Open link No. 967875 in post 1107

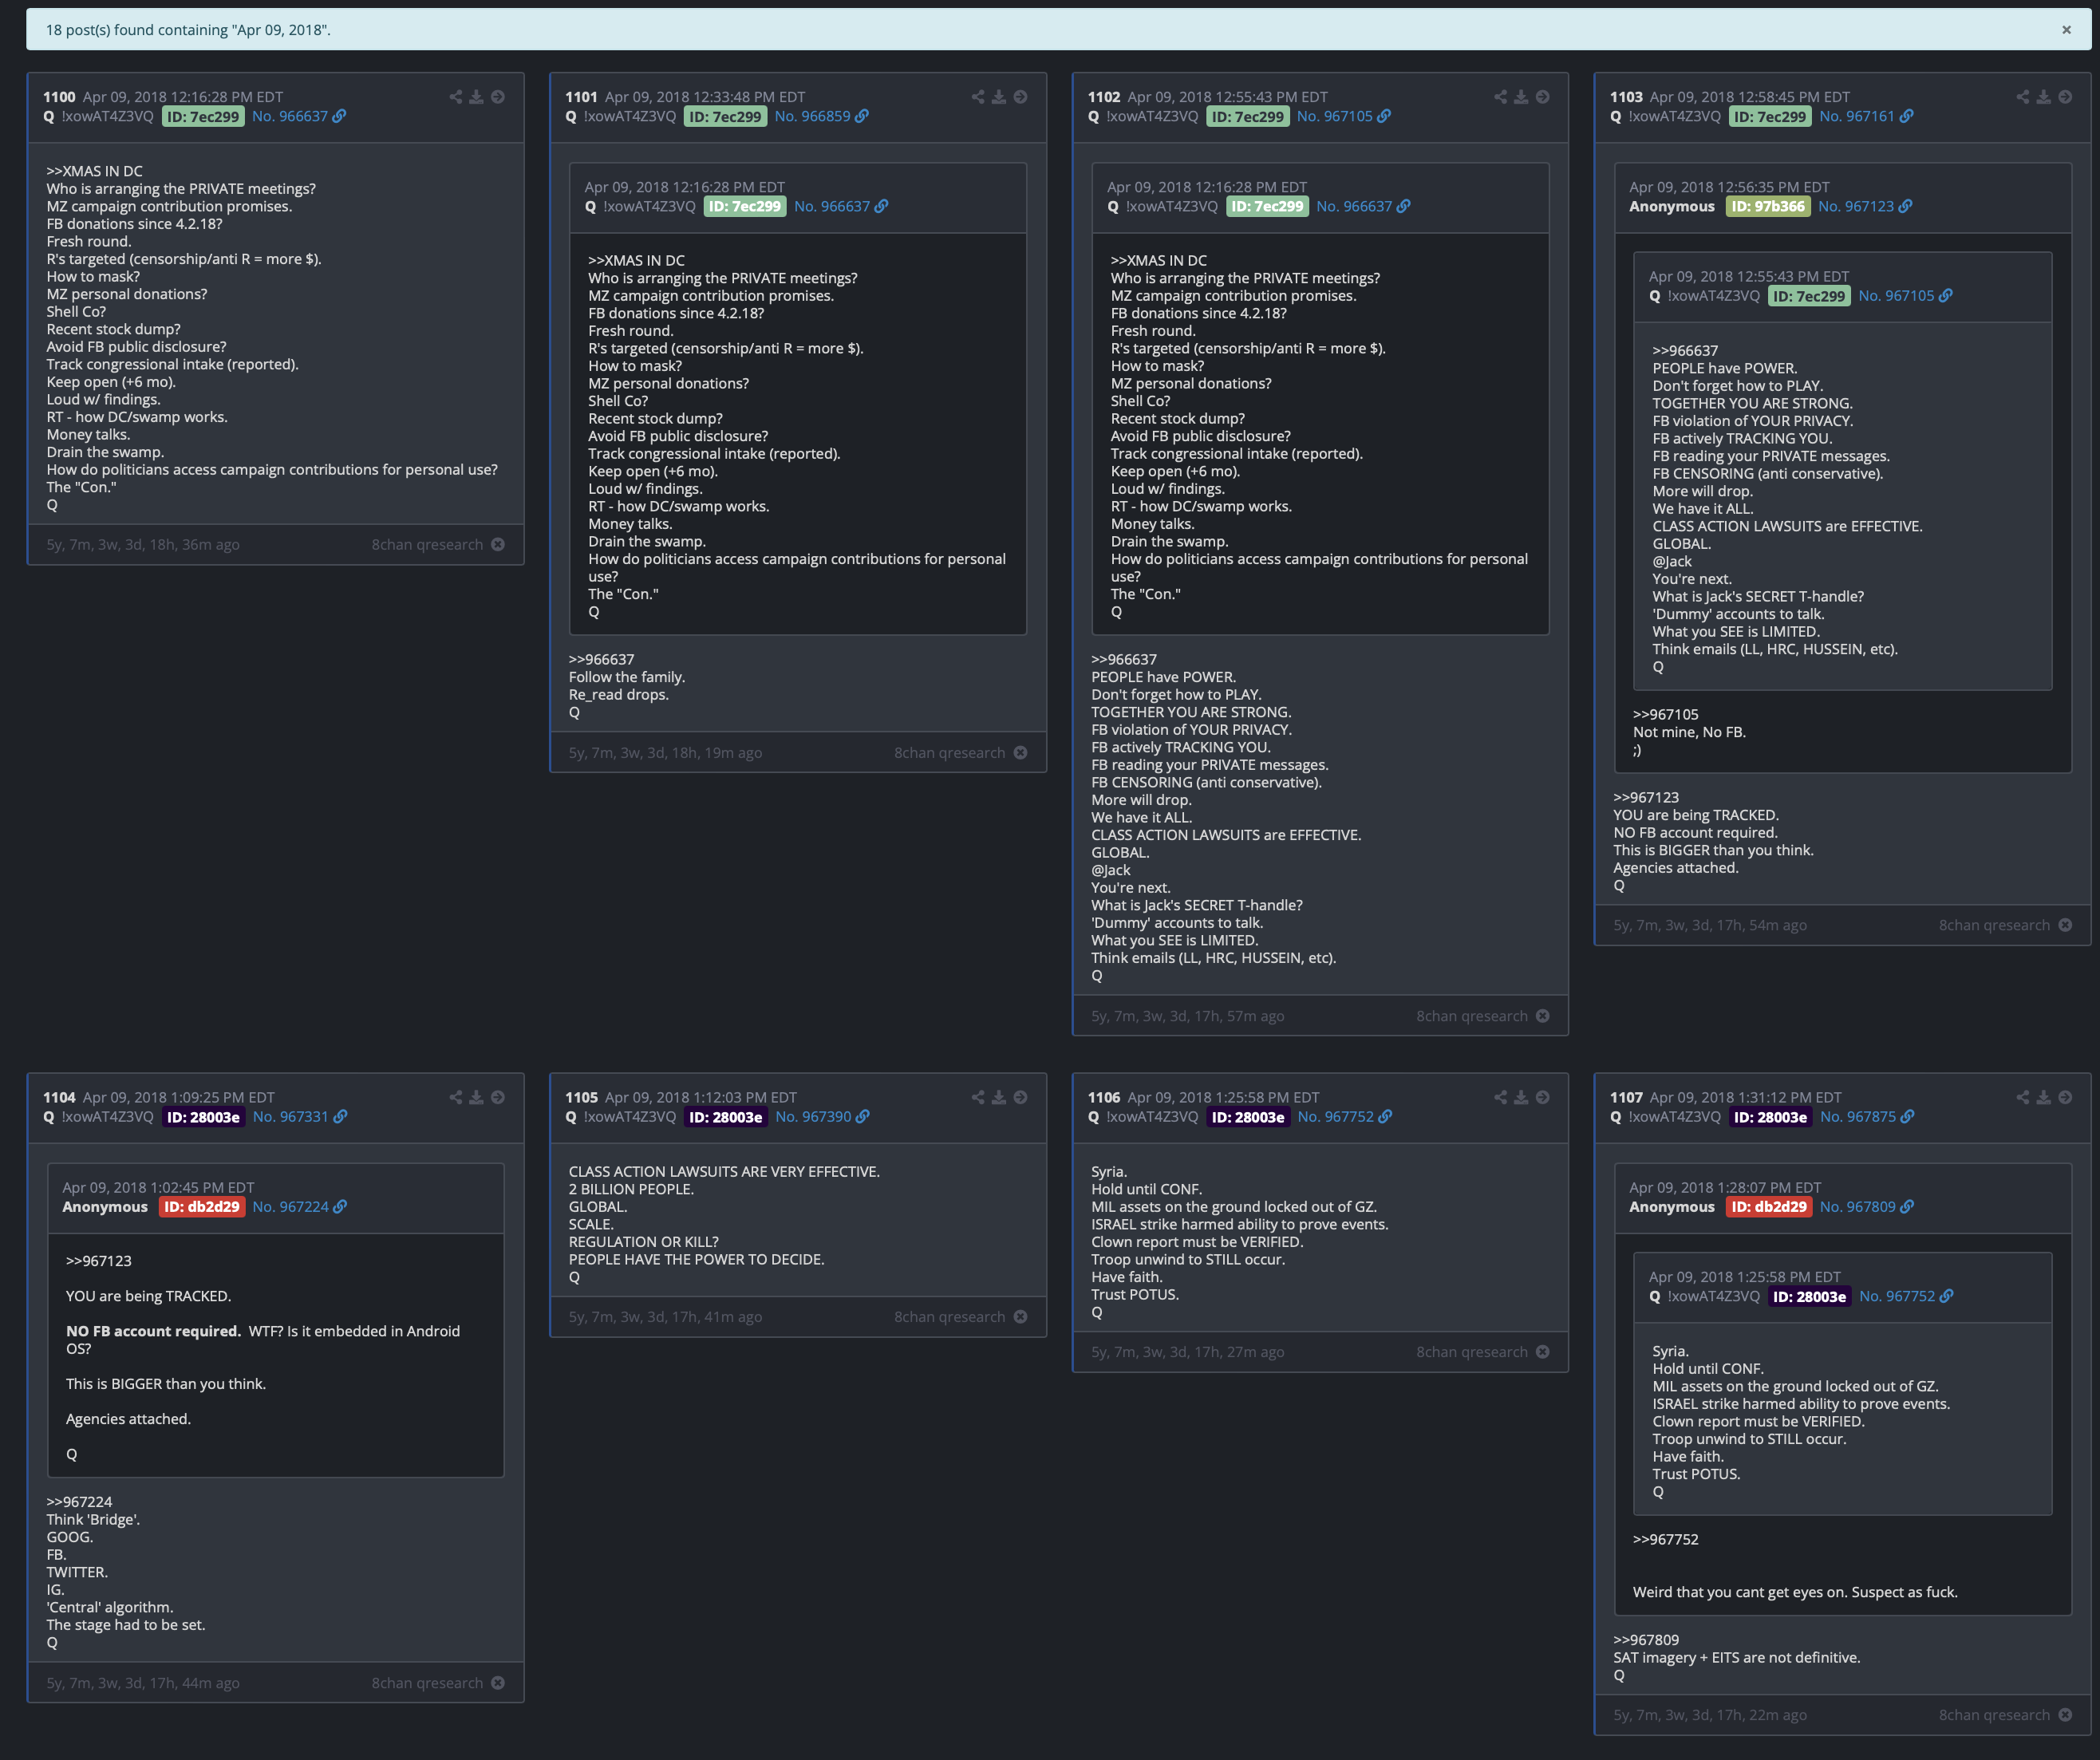coord(1867,1116)
